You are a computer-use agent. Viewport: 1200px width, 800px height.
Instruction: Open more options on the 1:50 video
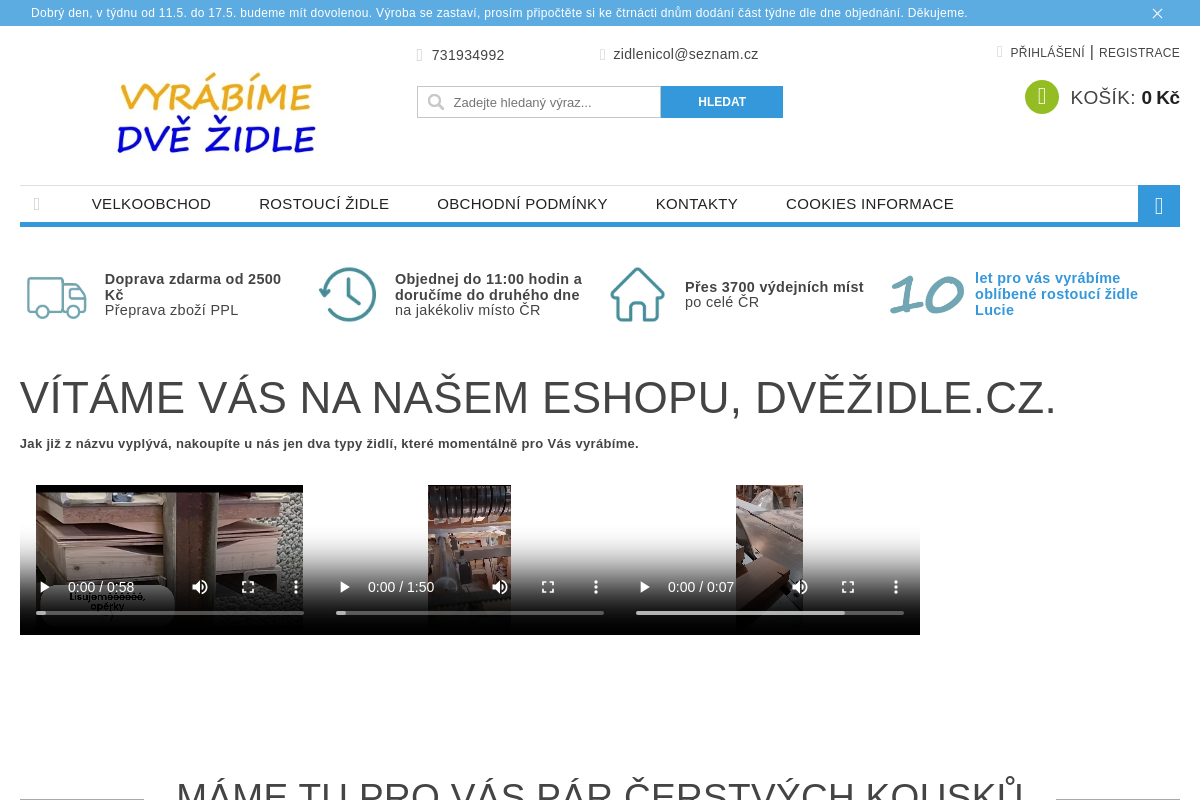pyautogui.click(x=596, y=587)
